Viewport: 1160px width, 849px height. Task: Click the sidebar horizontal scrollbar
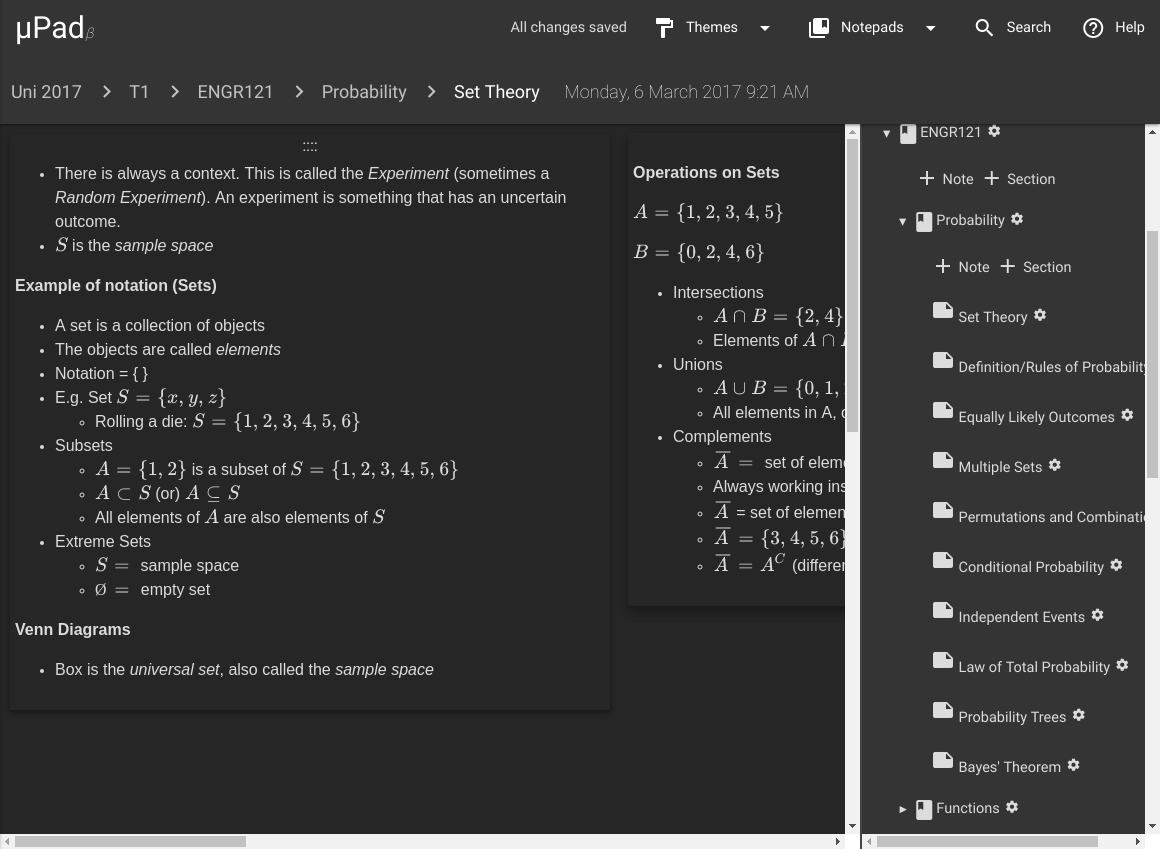tap(987, 842)
